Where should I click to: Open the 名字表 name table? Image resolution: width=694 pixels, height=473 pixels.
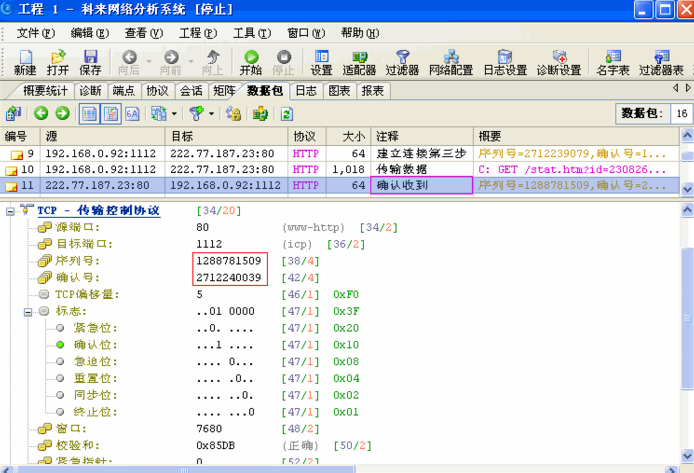click(x=613, y=62)
